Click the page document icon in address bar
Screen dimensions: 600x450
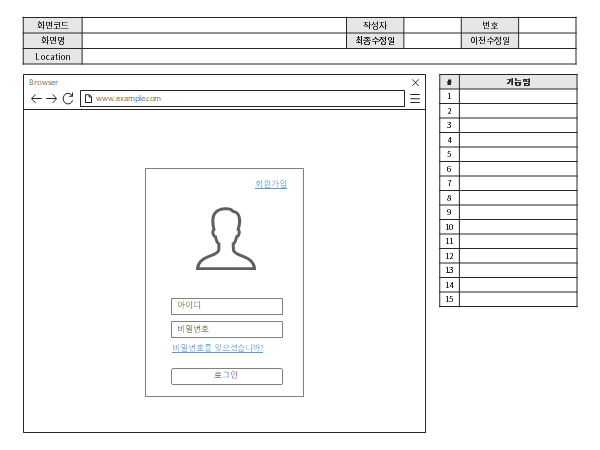(88, 98)
